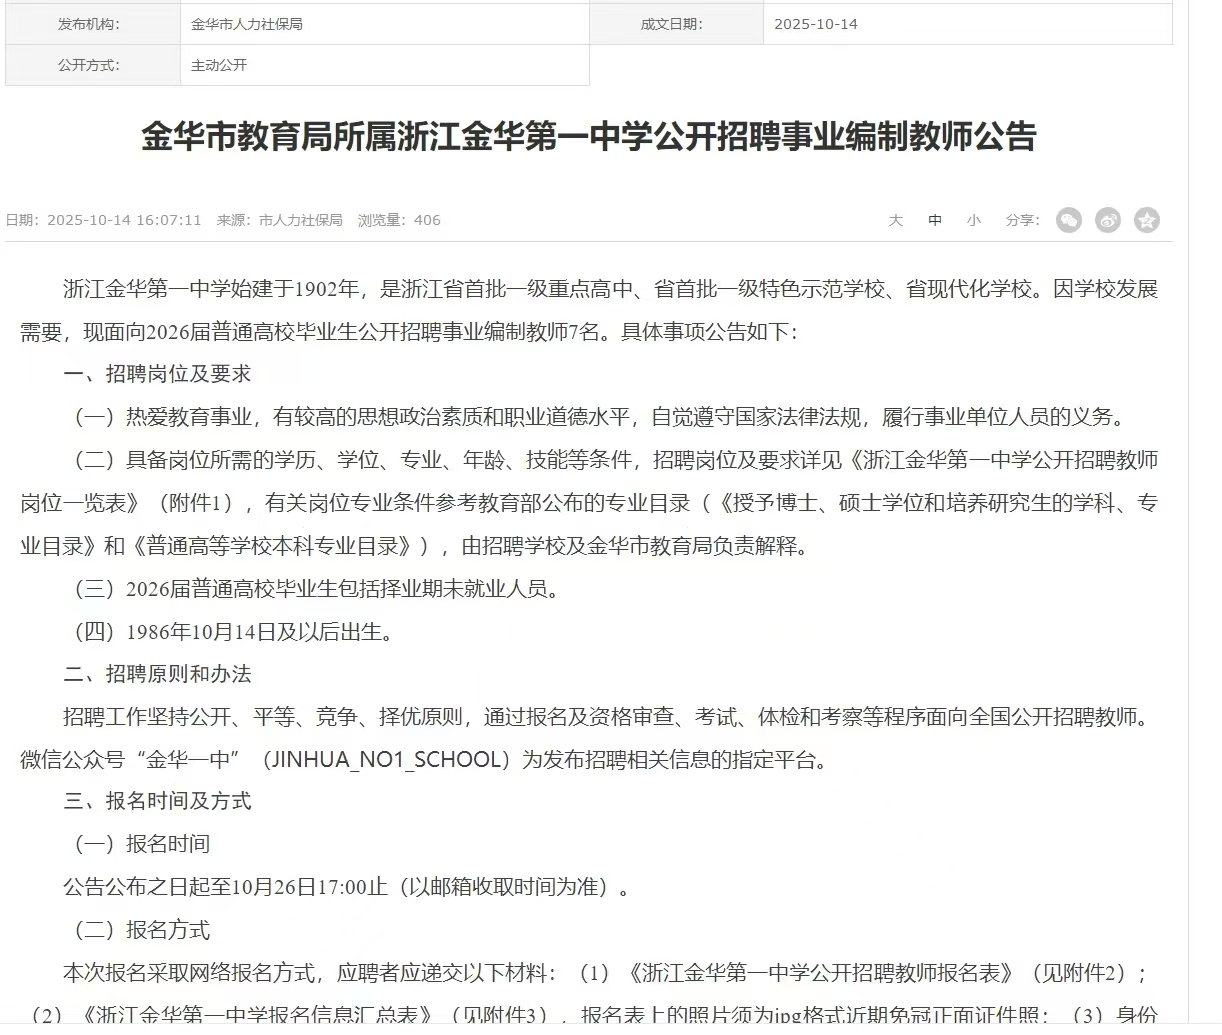Image resolution: width=1222 pixels, height=1035 pixels.
Task: Share the announcement to Sina Weibo
Action: click(1107, 220)
